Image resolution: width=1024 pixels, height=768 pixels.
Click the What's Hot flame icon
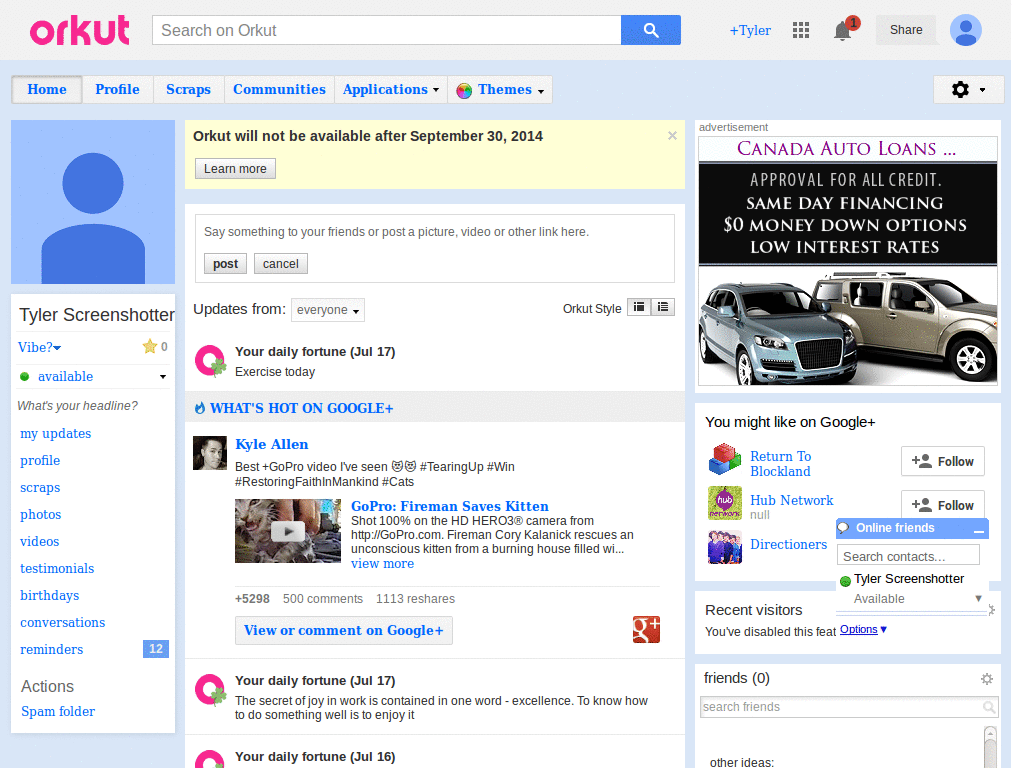pos(200,408)
